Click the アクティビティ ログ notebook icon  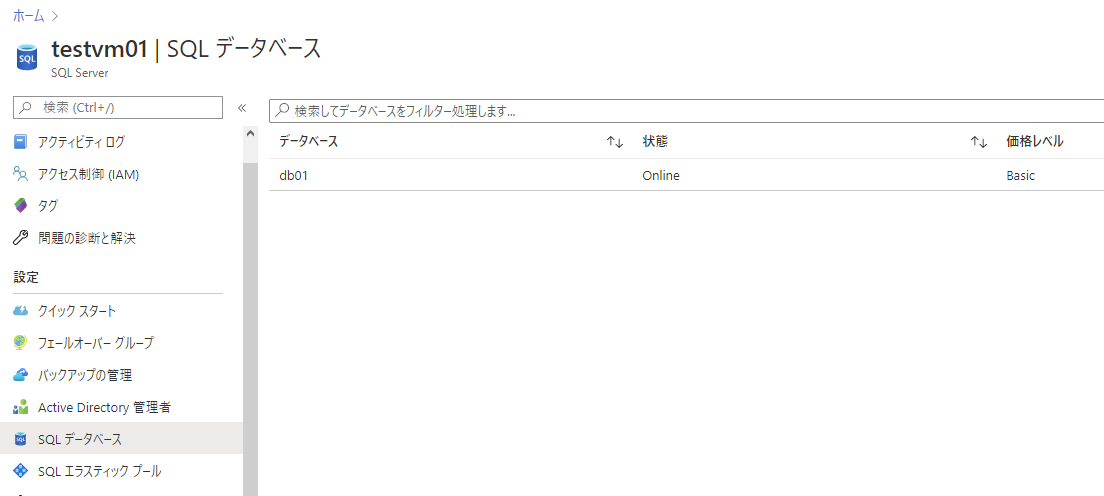tap(20, 142)
